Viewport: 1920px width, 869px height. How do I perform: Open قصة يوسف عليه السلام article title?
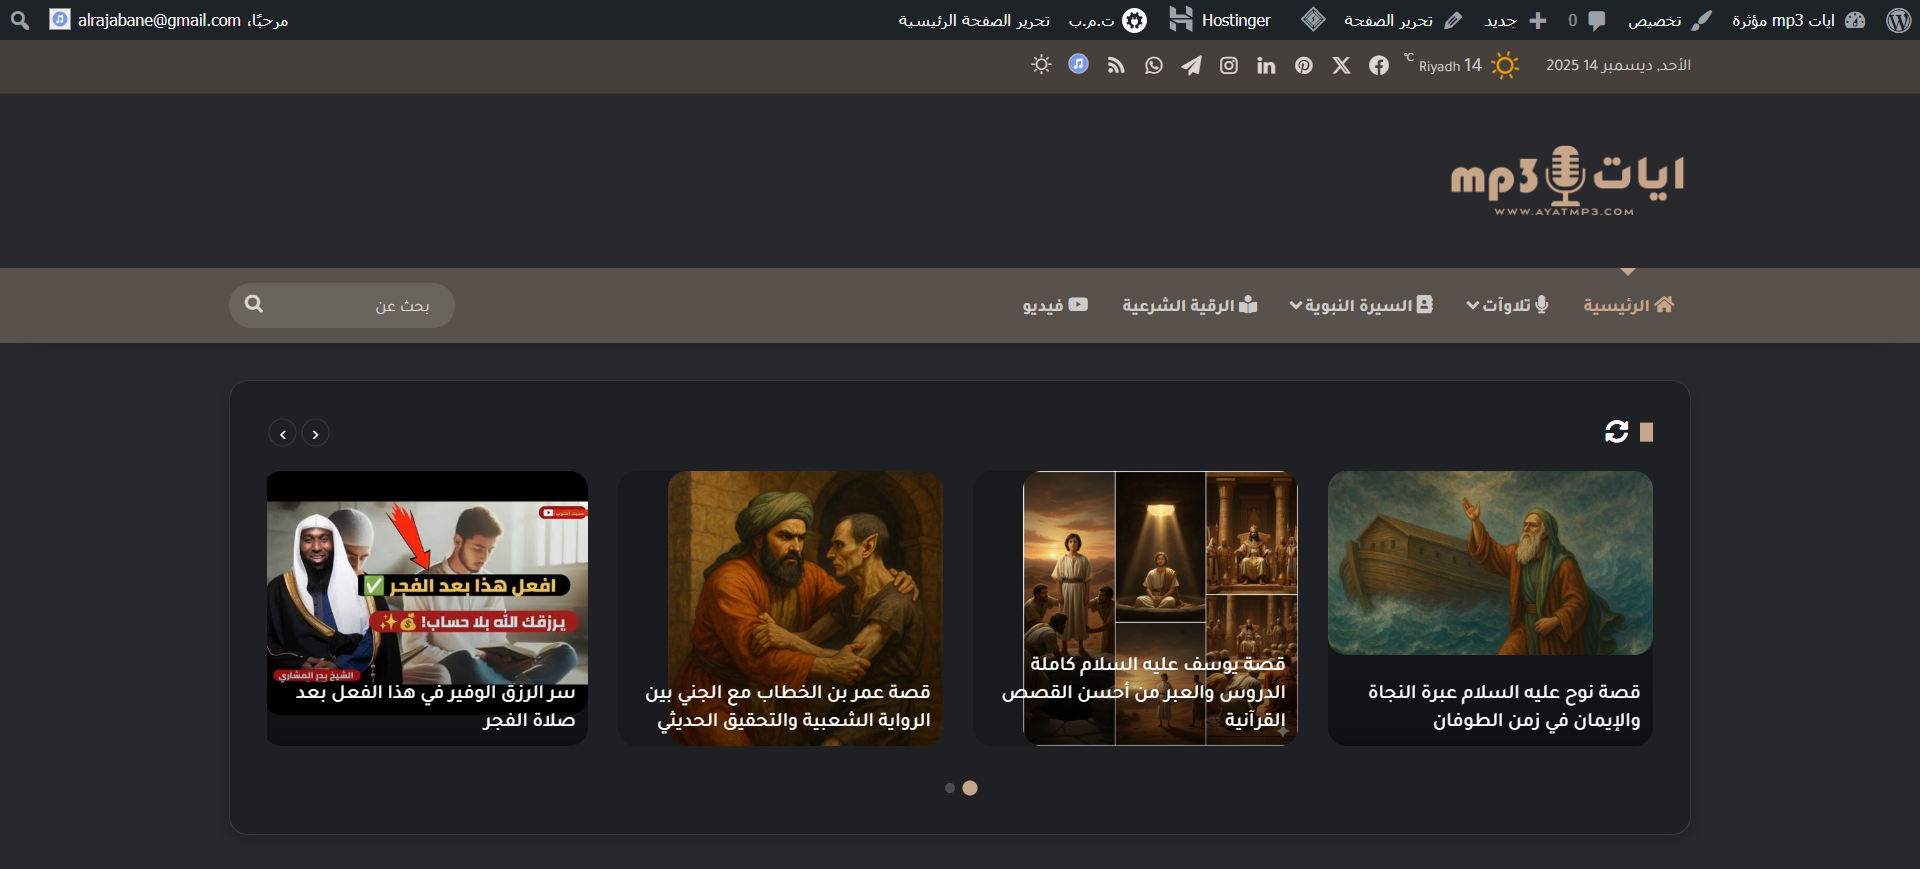click(1144, 692)
